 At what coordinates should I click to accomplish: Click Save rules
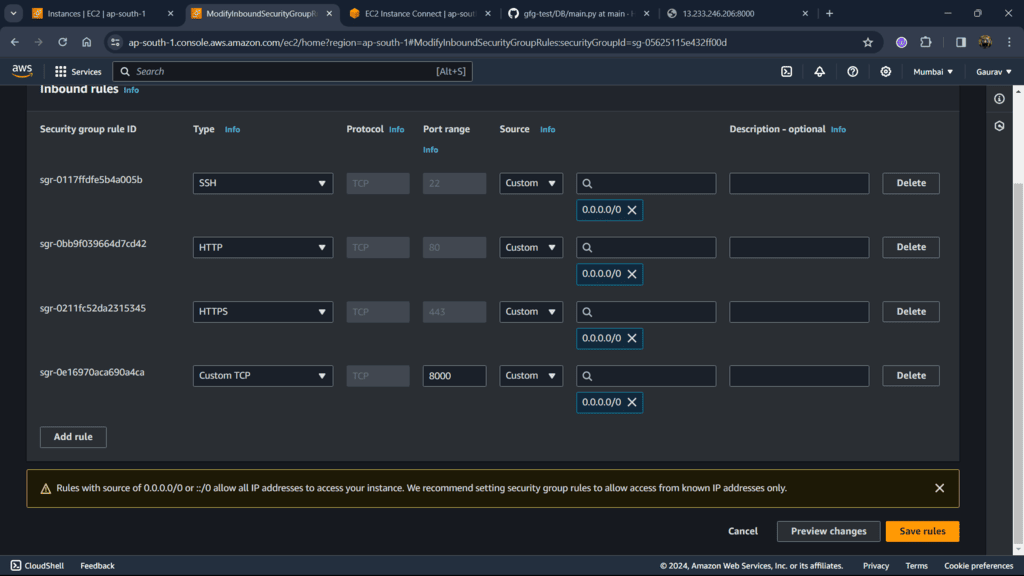tap(922, 531)
